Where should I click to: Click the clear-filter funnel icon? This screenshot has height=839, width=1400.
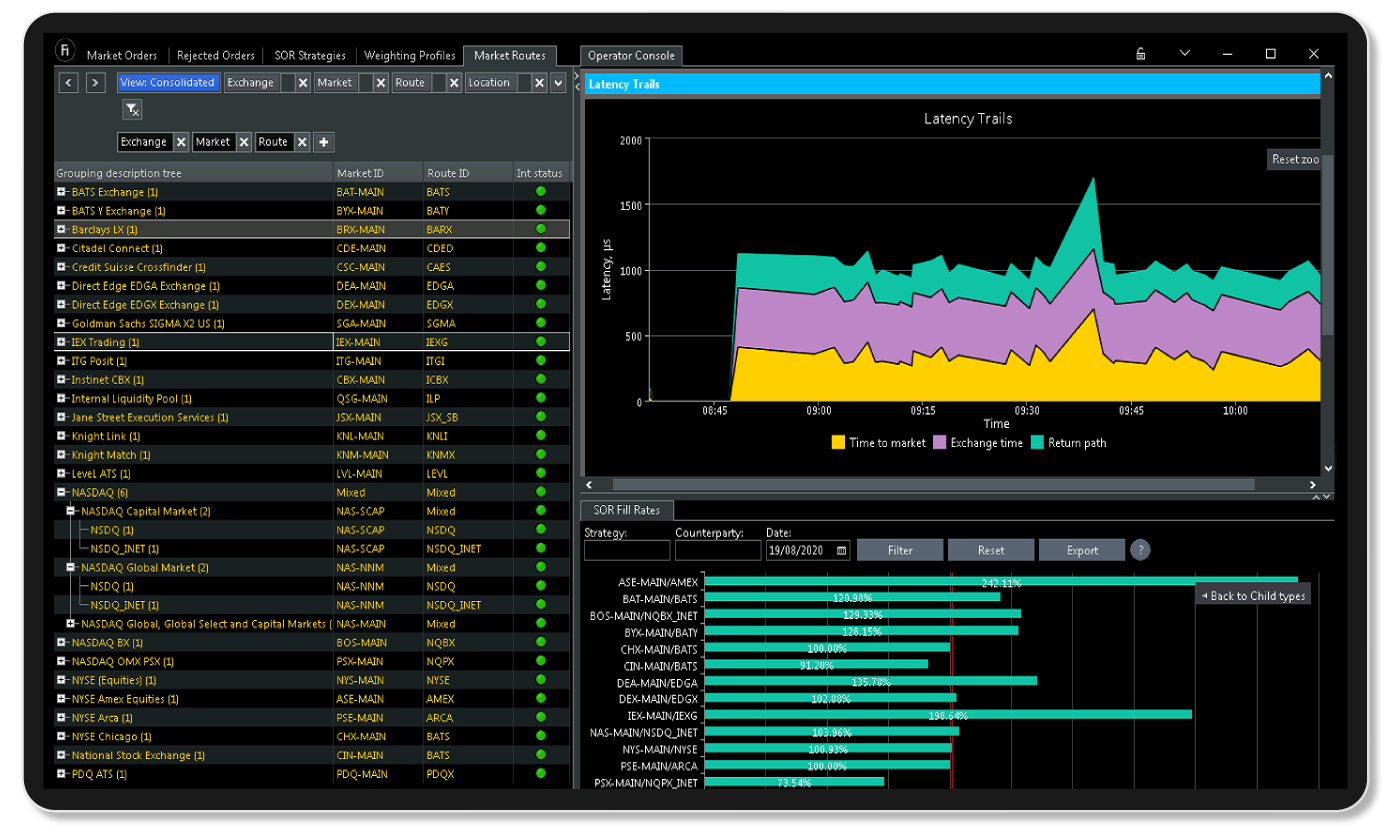click(133, 109)
